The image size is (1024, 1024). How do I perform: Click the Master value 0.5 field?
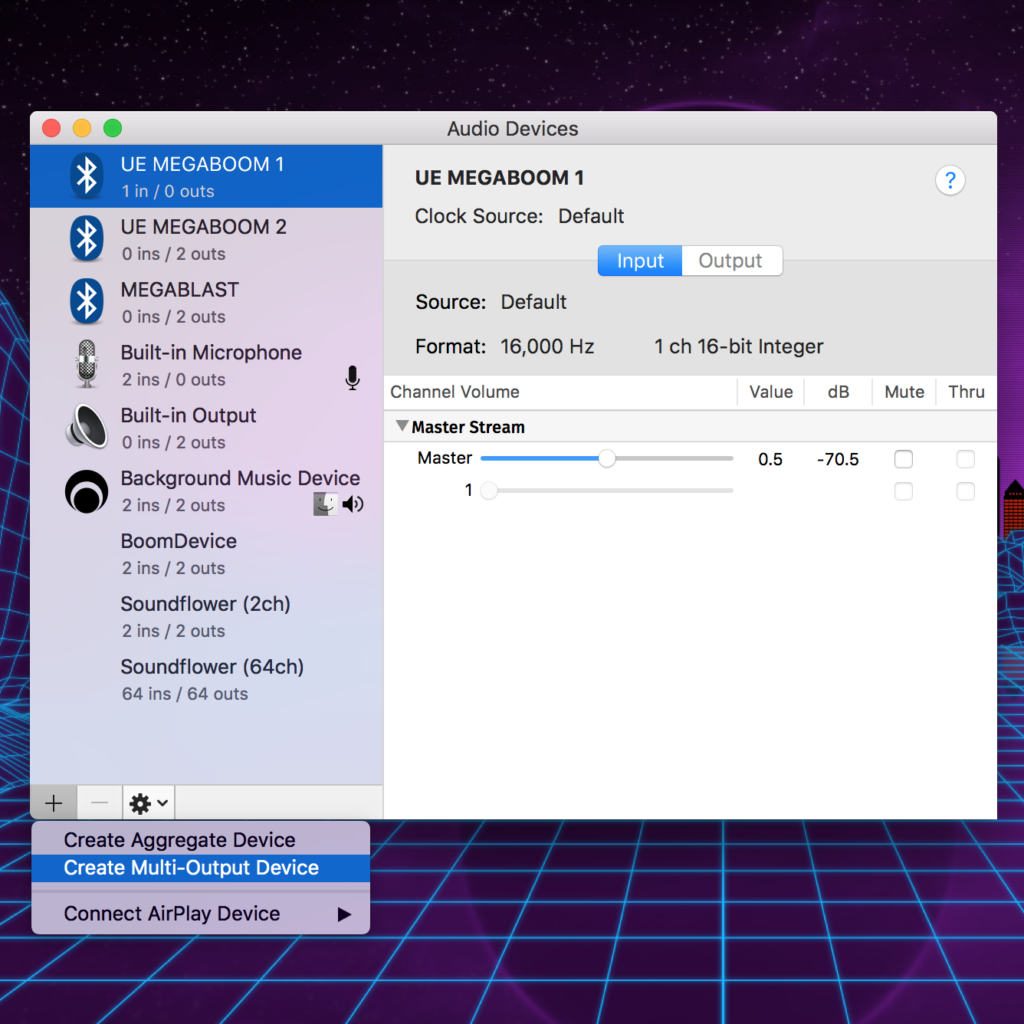pos(770,459)
